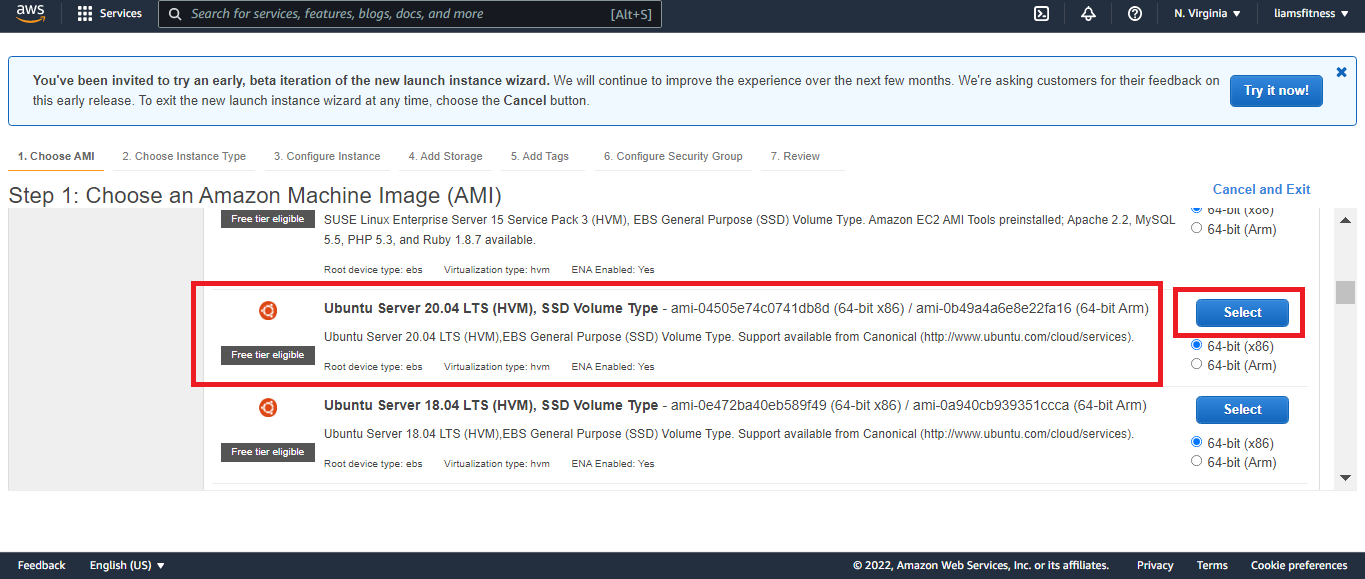Launch the CloudShell terminal icon
The image size is (1365, 579).
click(x=1041, y=14)
